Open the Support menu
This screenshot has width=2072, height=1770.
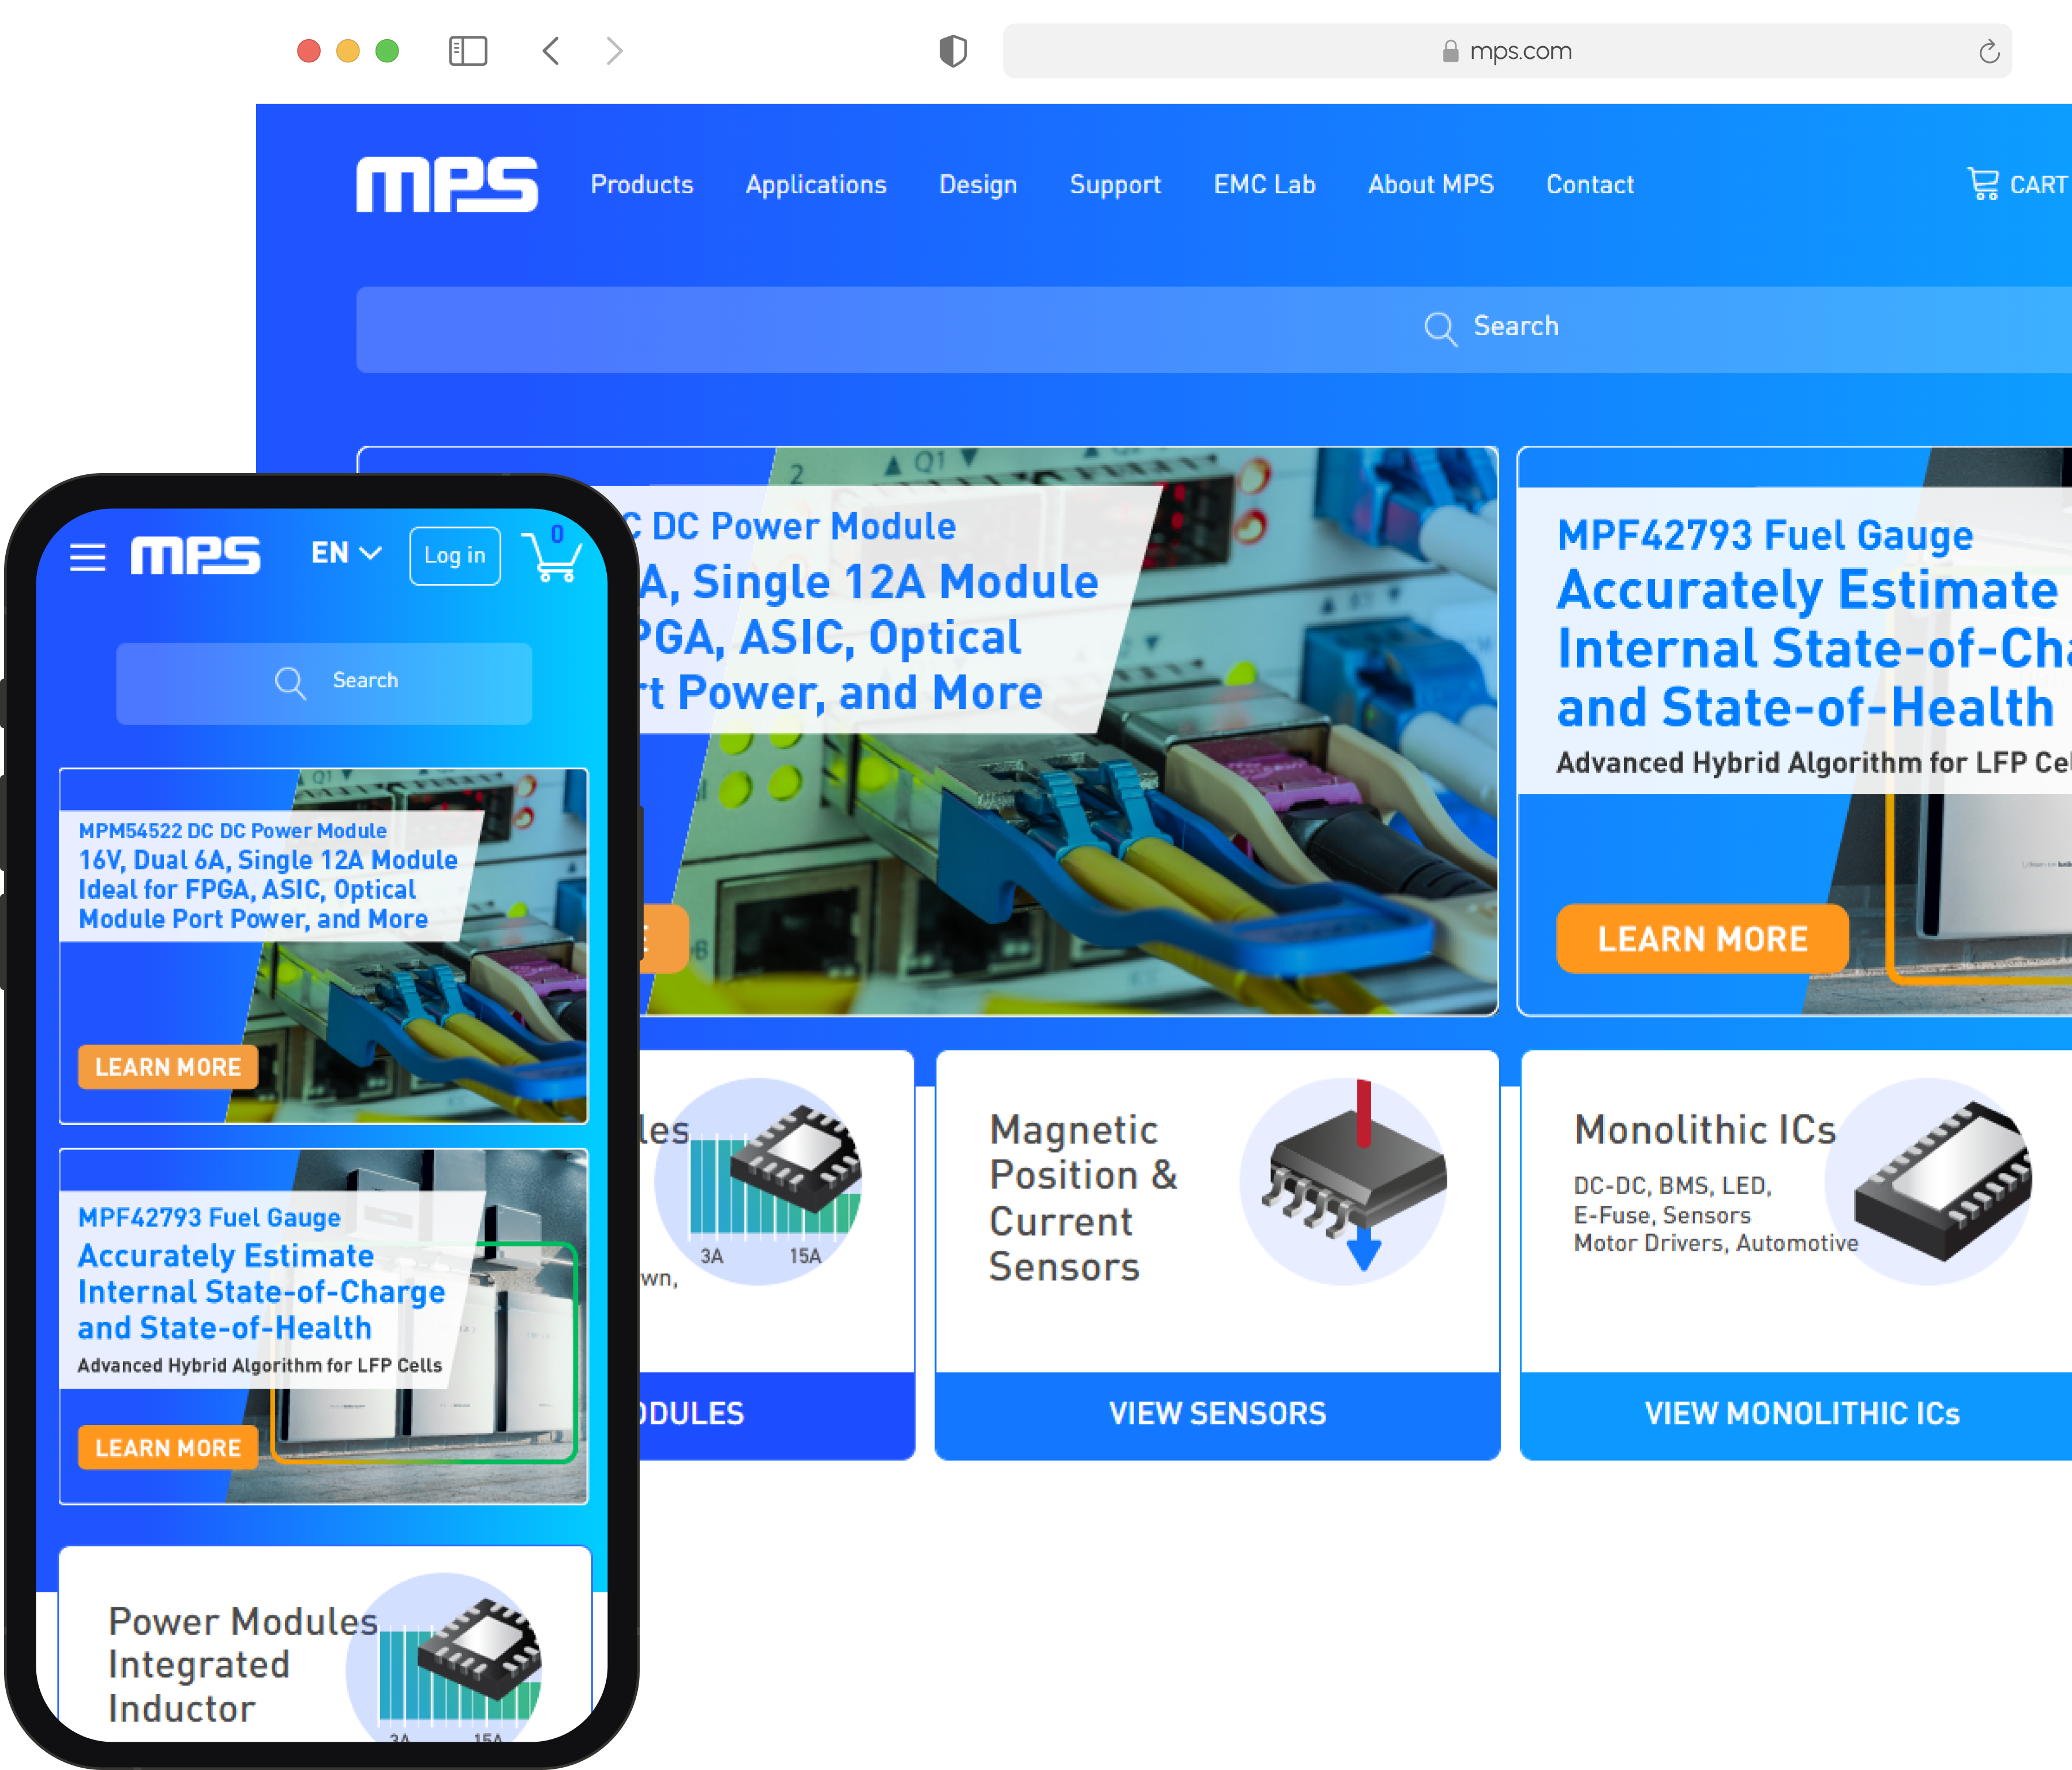pos(1115,185)
